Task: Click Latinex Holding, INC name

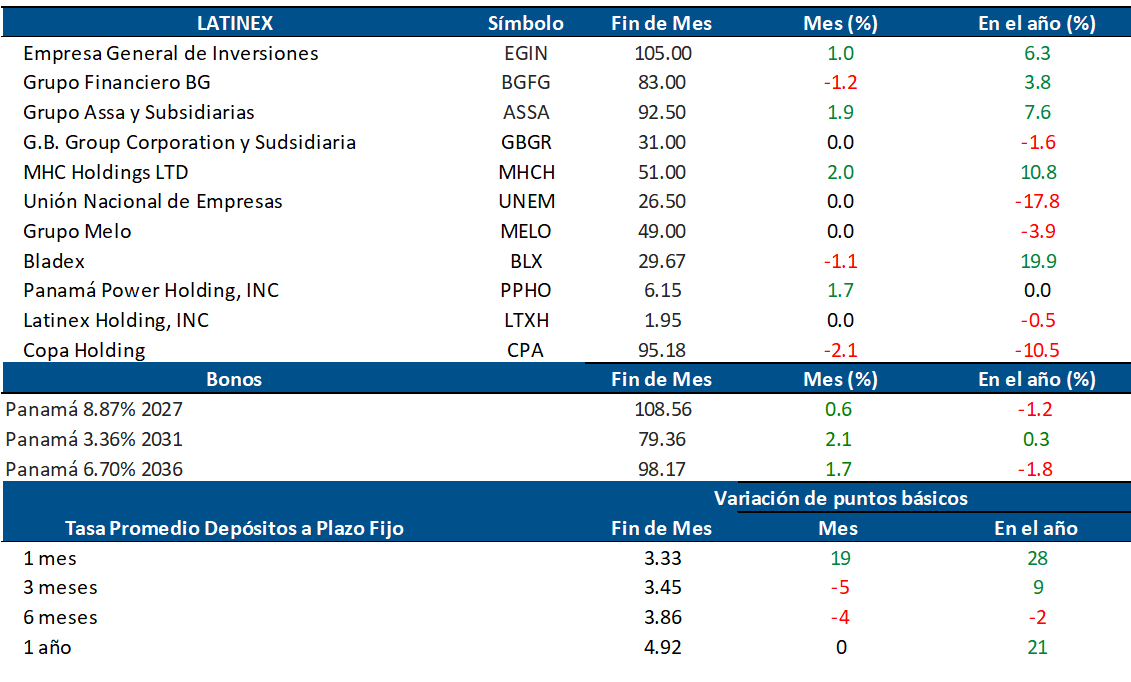Action: (x=116, y=320)
